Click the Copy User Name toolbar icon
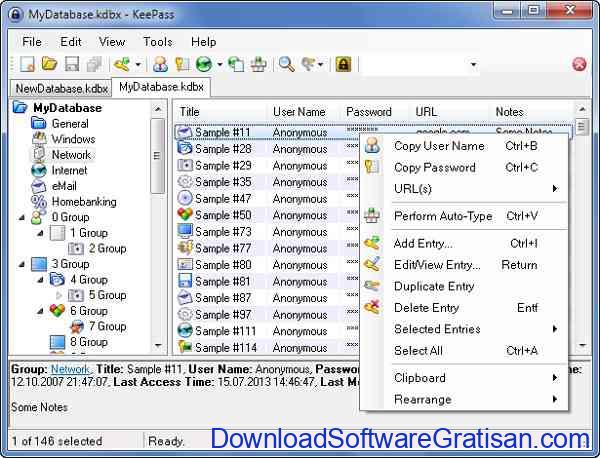600x458 pixels. click(x=160, y=64)
